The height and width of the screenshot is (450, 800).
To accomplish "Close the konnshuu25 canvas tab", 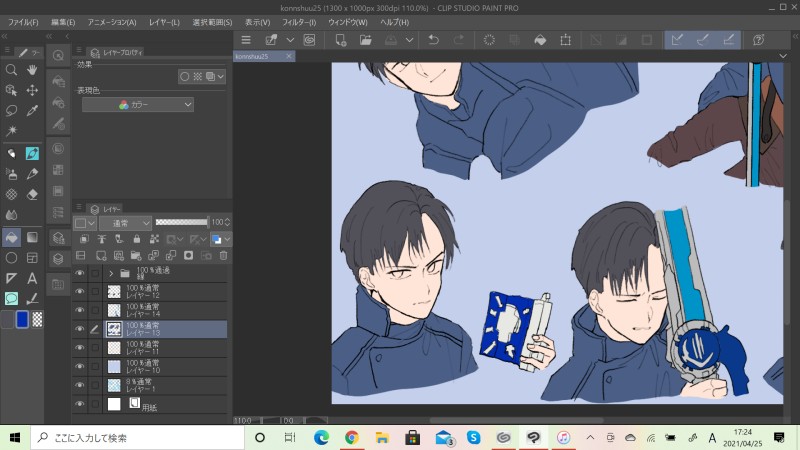I will pyautogui.click(x=289, y=56).
